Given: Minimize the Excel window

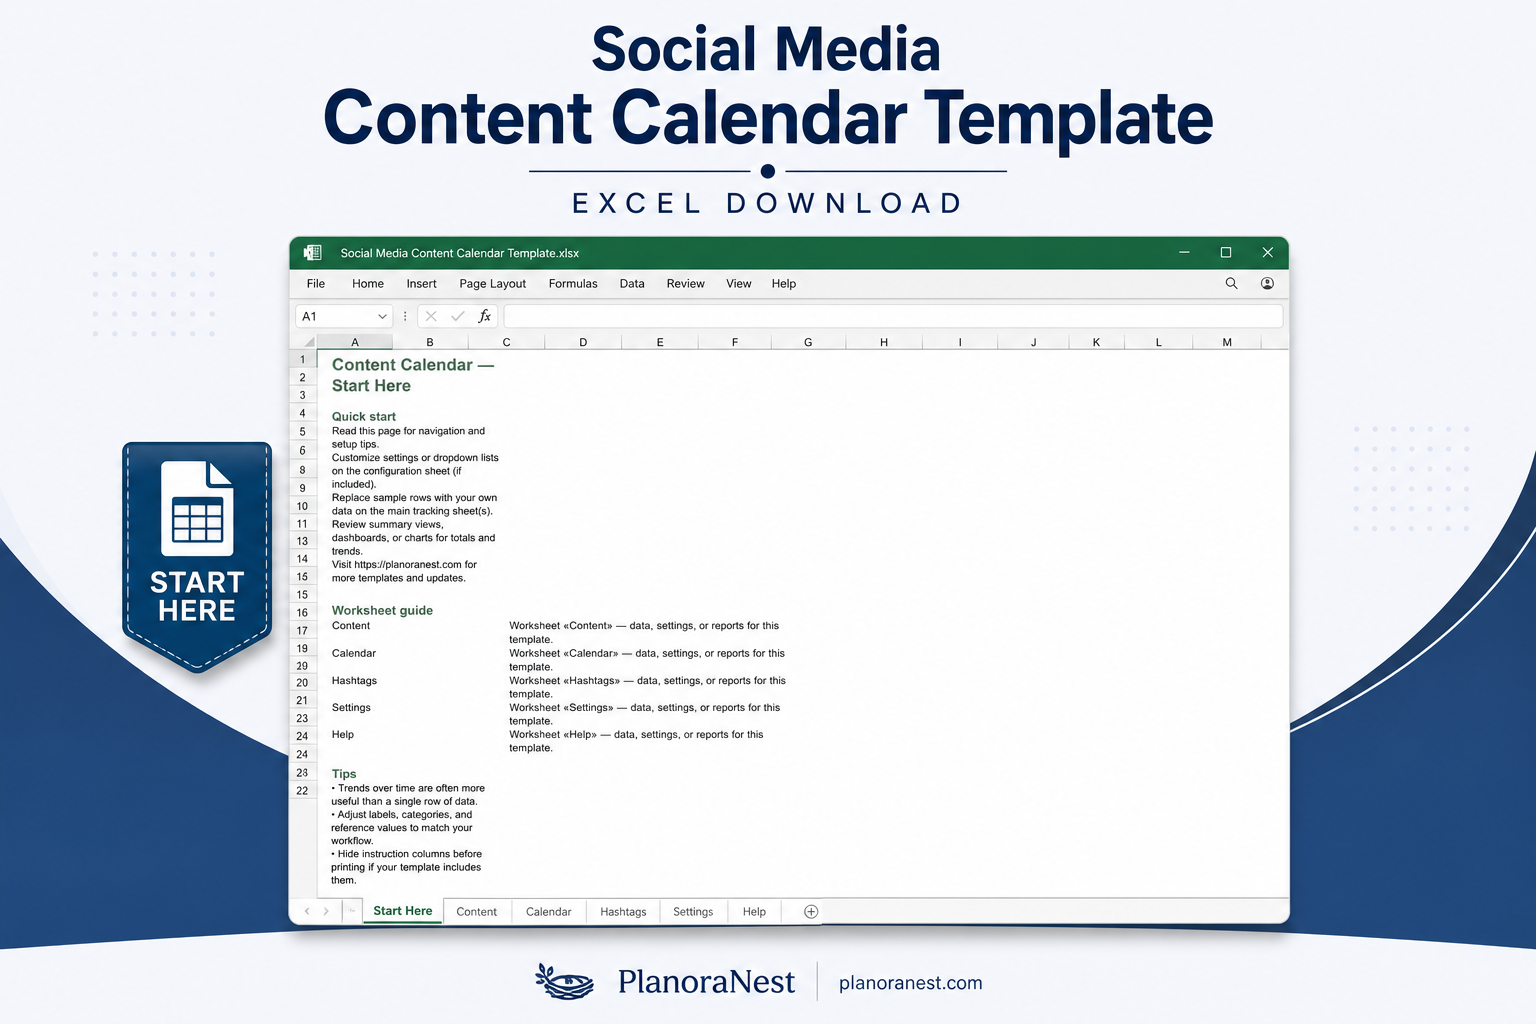Looking at the screenshot, I should point(1184,253).
